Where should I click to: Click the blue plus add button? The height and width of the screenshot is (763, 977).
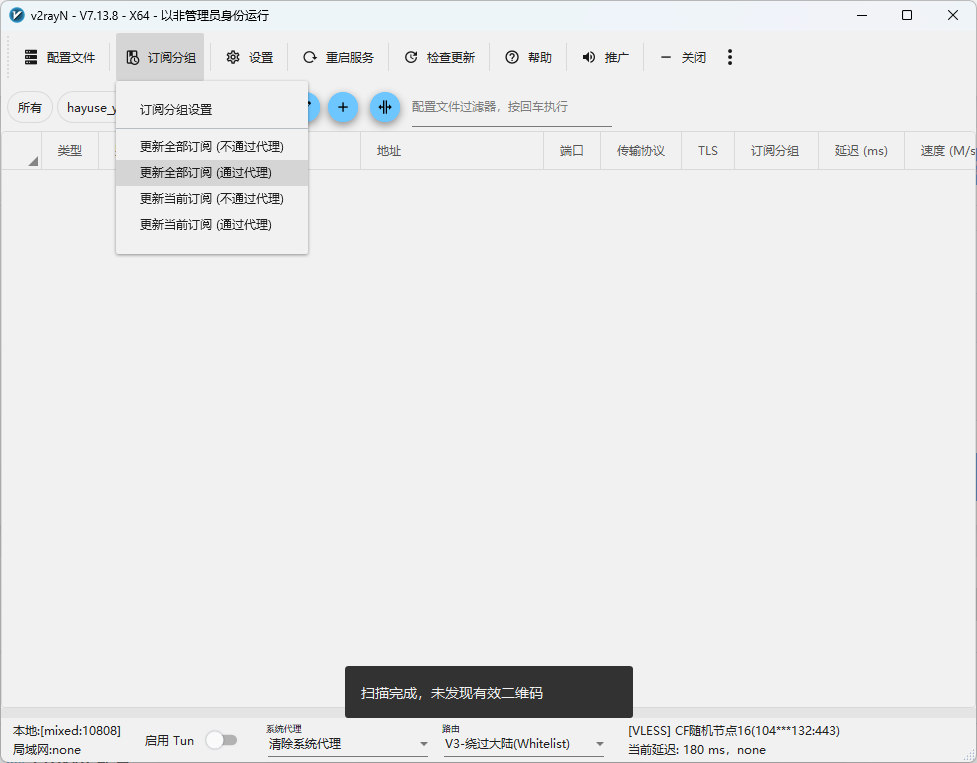[x=343, y=107]
